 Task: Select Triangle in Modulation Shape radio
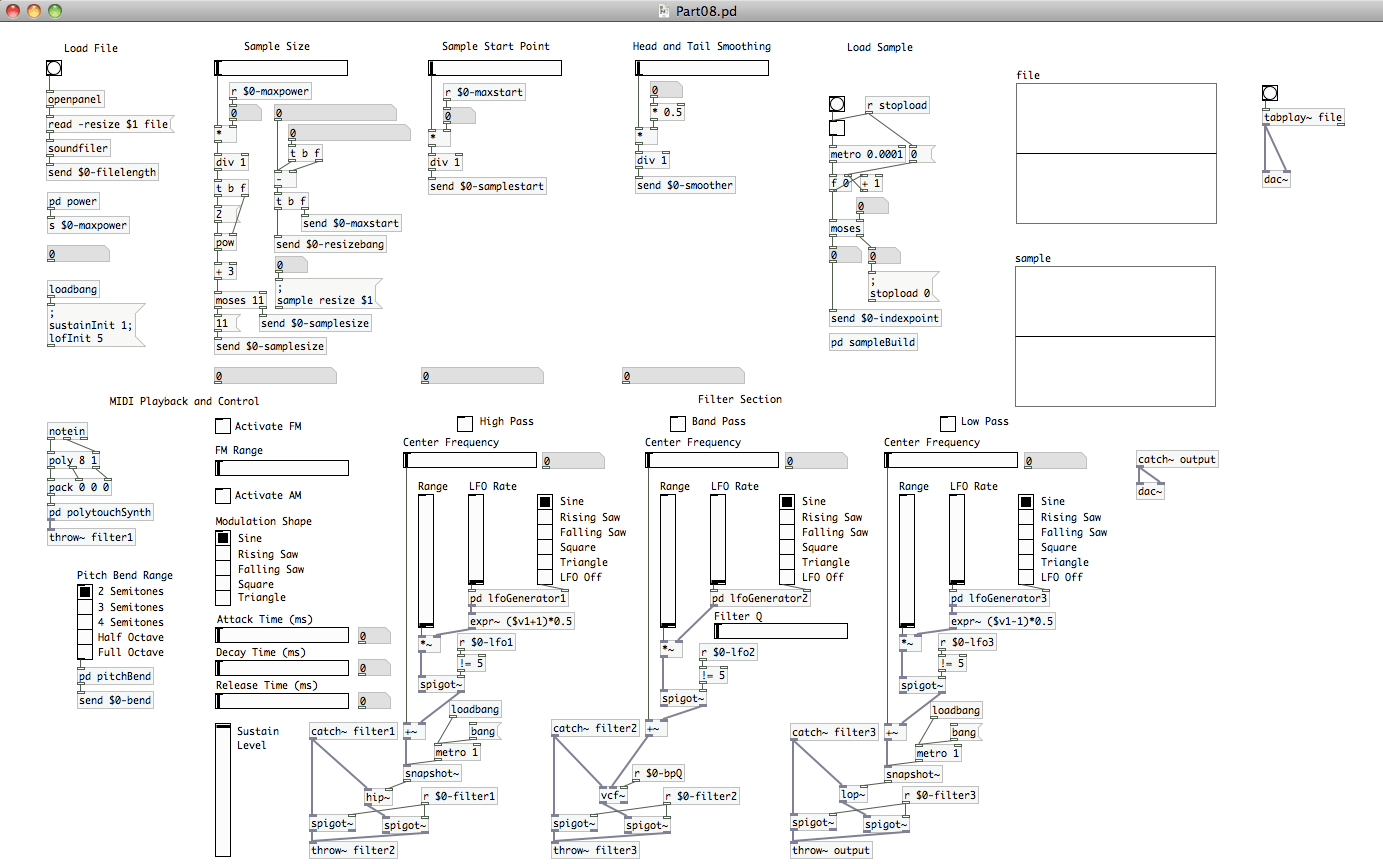click(223, 598)
